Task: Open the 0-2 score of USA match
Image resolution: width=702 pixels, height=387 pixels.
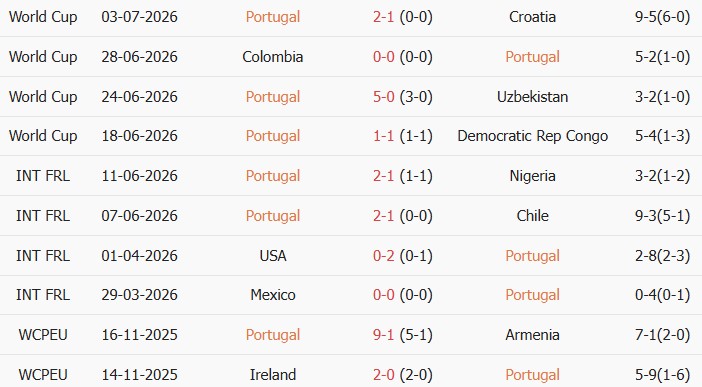Action: pyautogui.click(x=383, y=256)
